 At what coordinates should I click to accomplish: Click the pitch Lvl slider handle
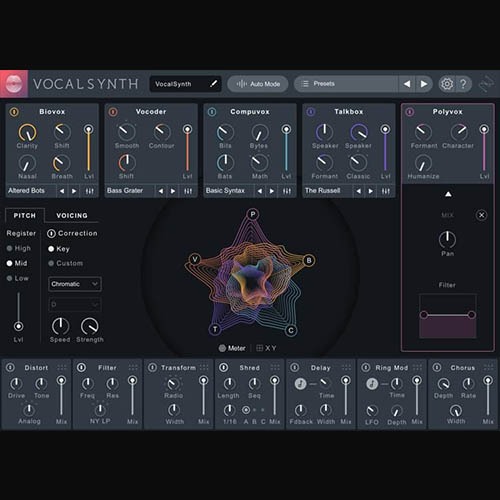pyautogui.click(x=18, y=326)
